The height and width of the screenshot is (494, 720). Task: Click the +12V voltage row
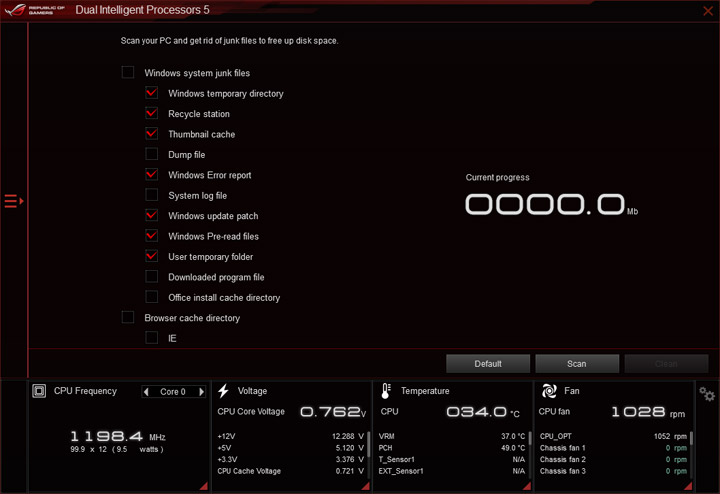(x=291, y=436)
